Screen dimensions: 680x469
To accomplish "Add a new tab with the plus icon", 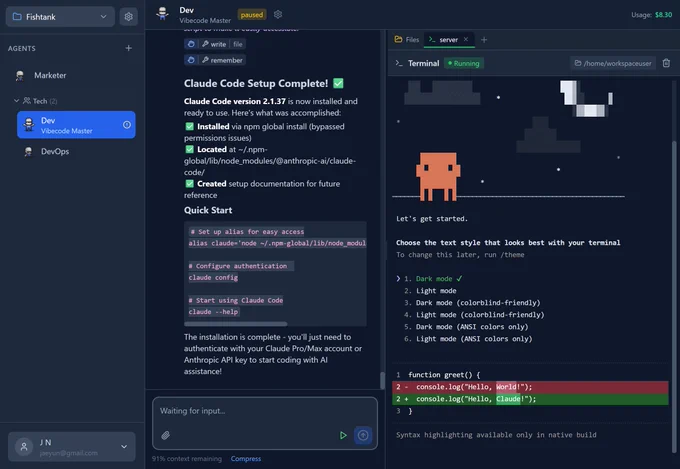I will point(484,40).
